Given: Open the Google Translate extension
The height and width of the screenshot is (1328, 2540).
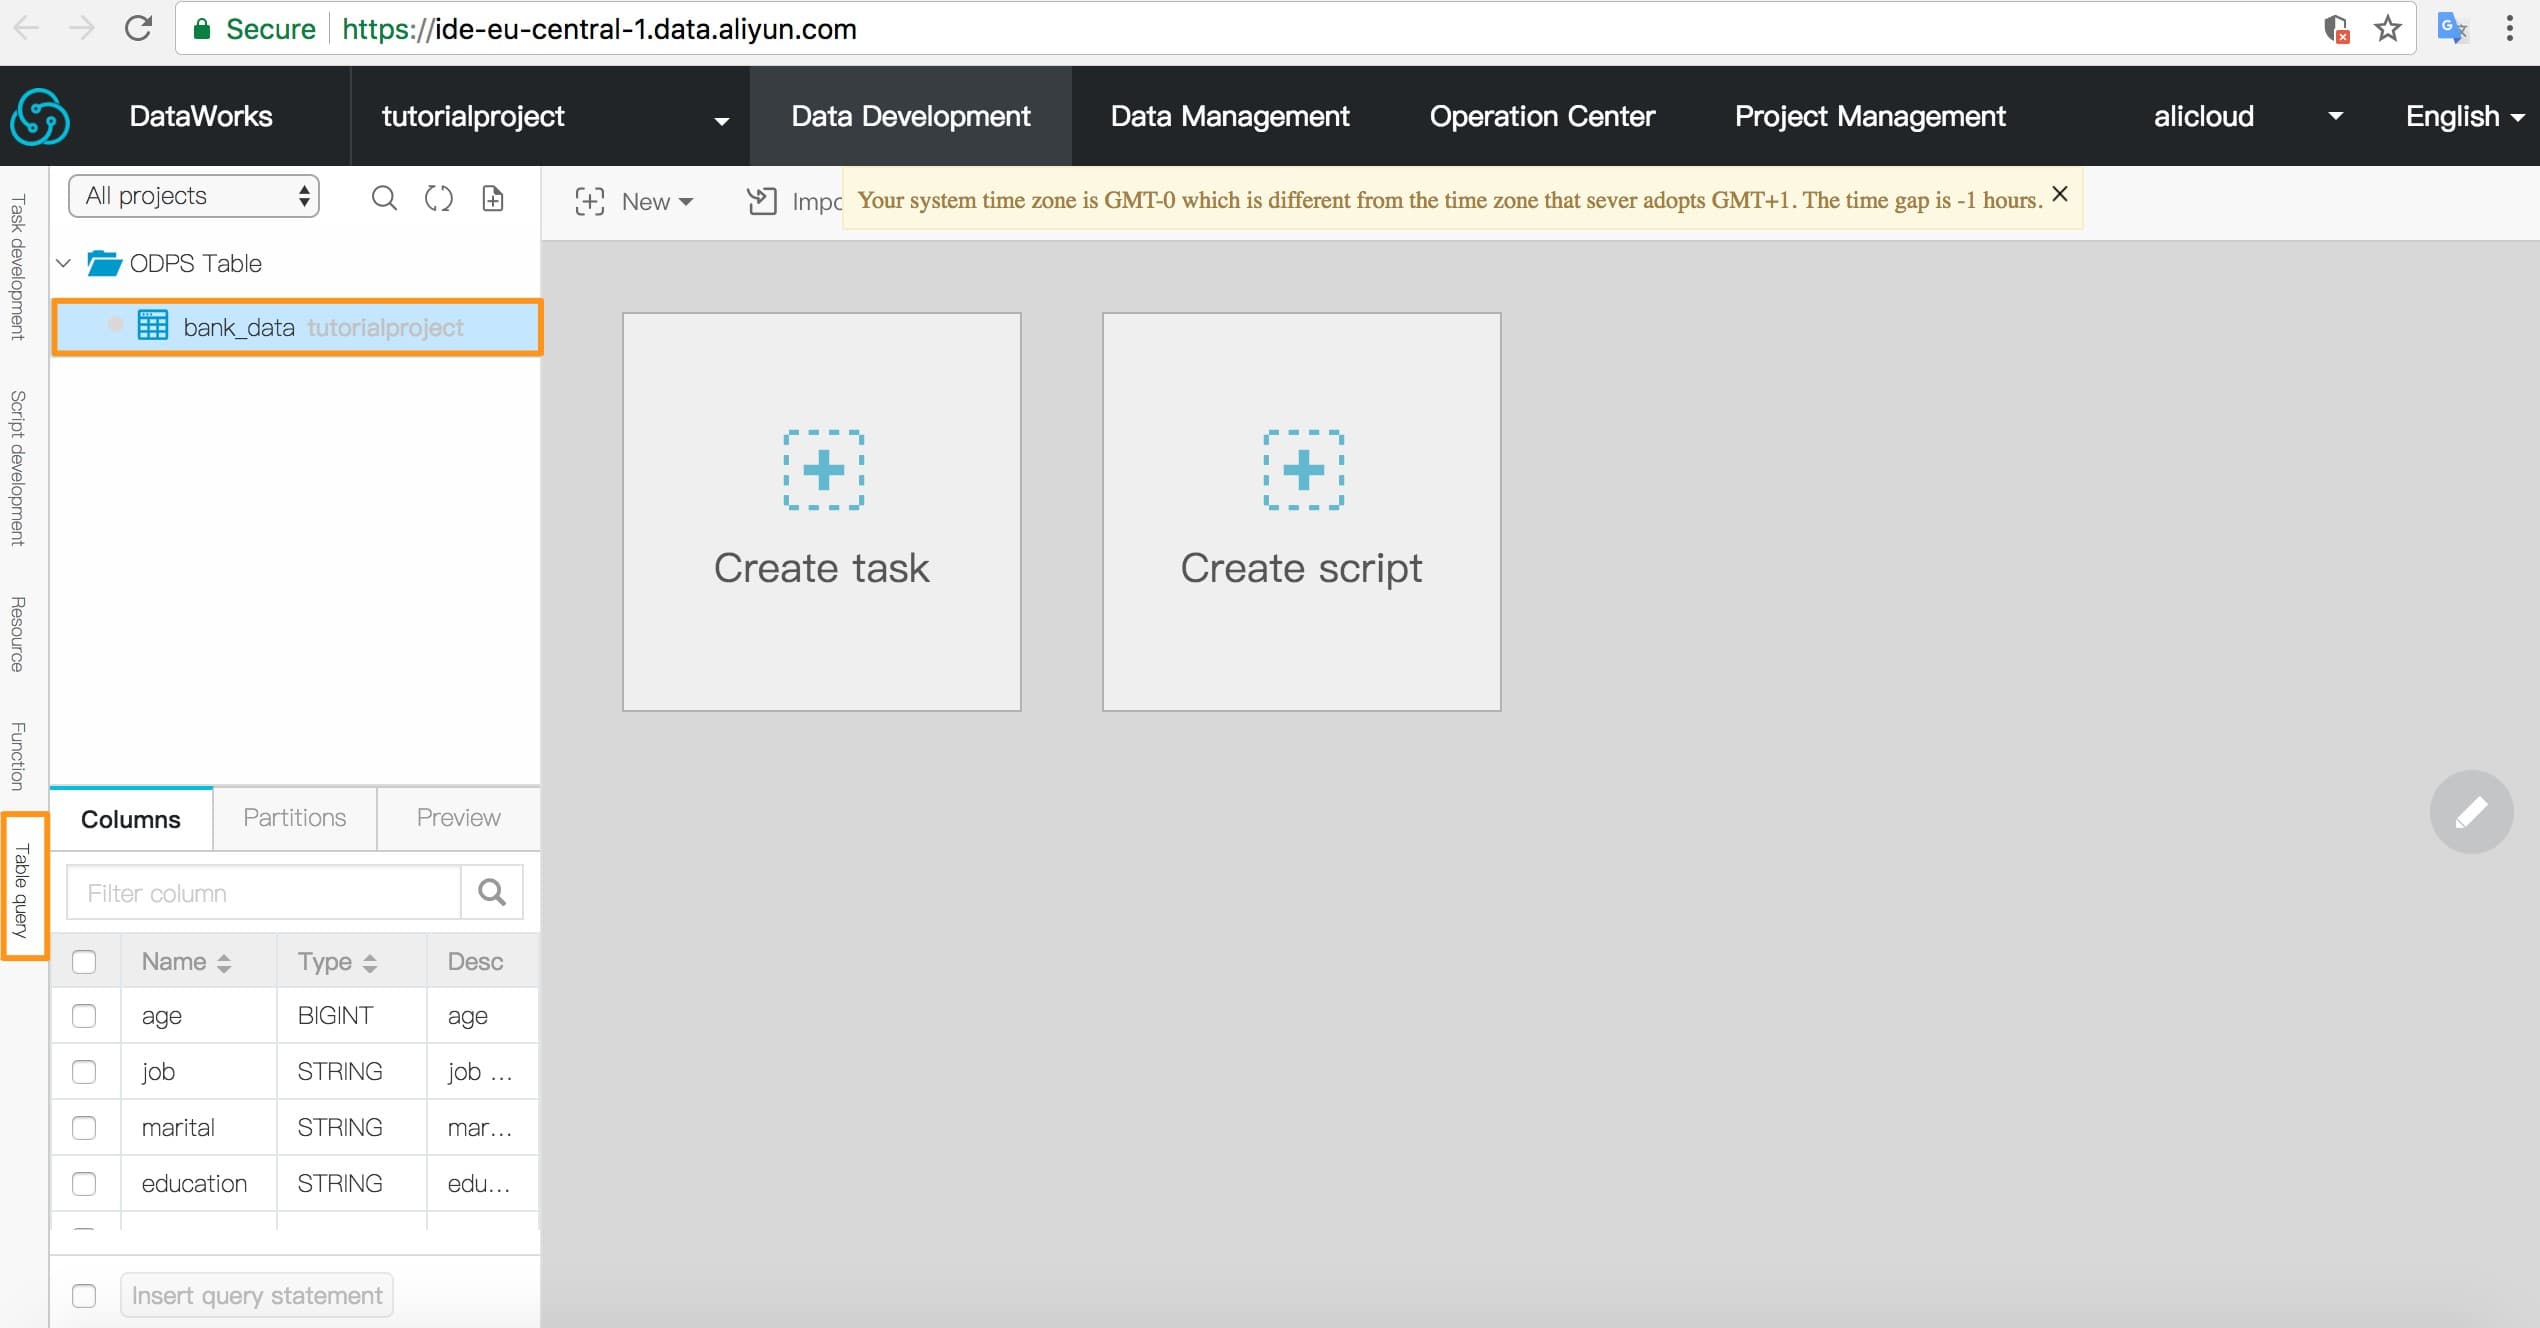Looking at the screenshot, I should tap(2452, 28).
